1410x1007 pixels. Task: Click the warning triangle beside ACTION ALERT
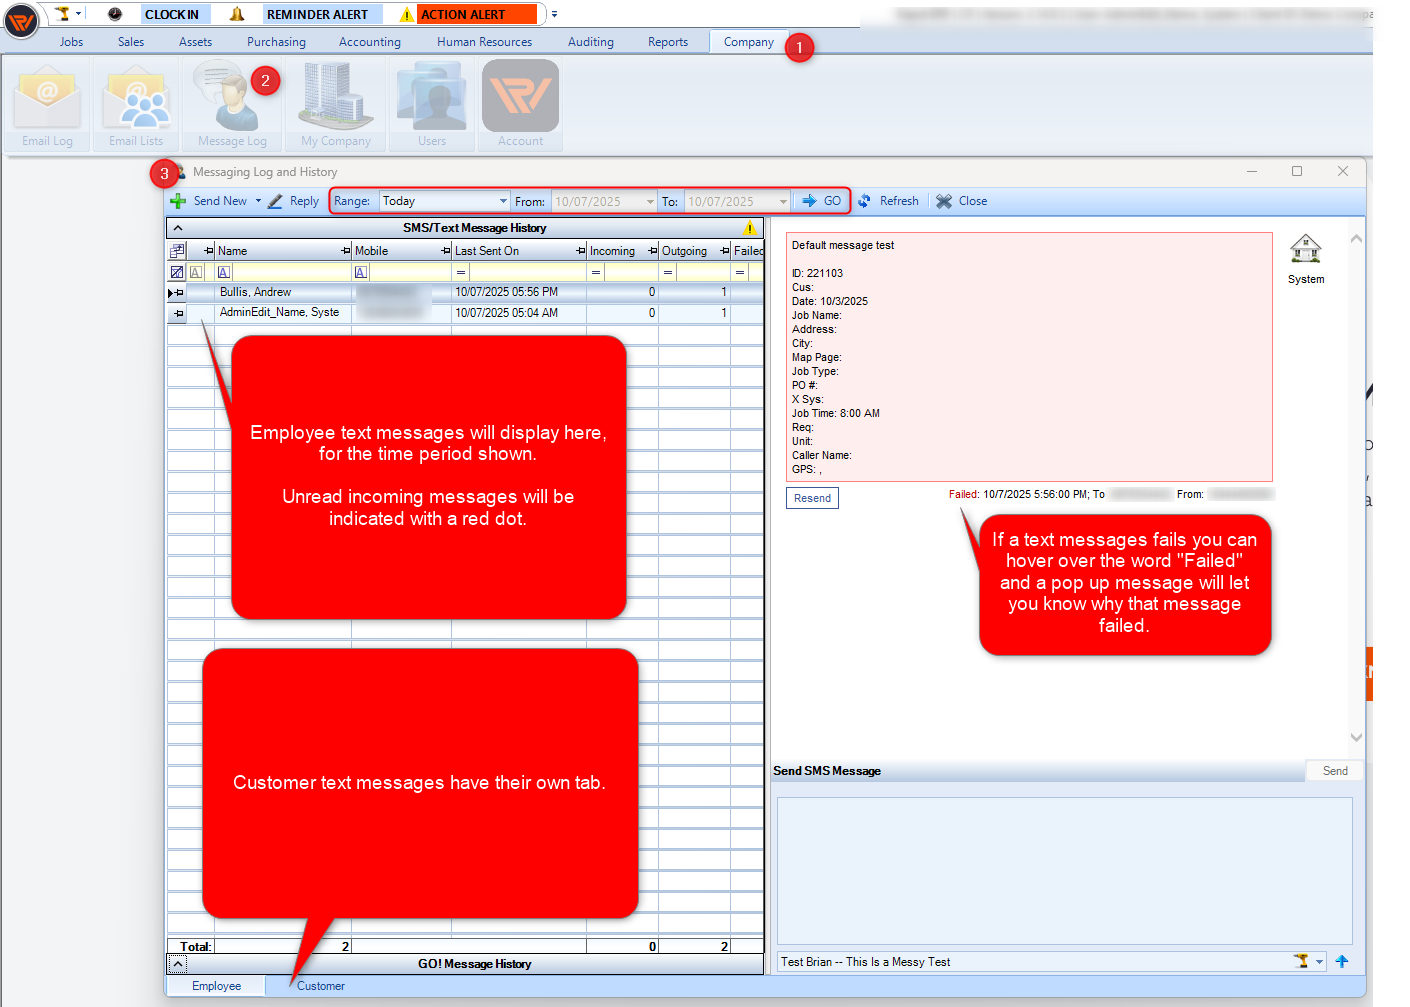coord(406,15)
